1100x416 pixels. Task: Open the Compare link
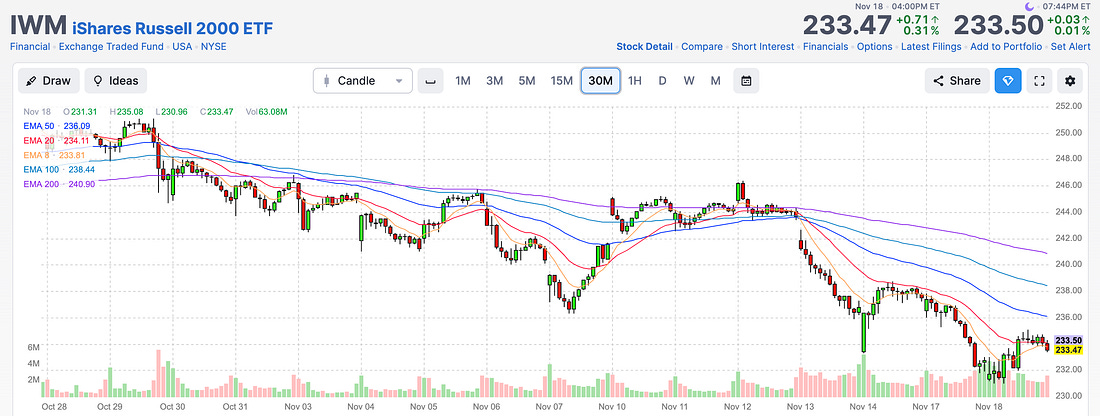pyautogui.click(x=702, y=47)
